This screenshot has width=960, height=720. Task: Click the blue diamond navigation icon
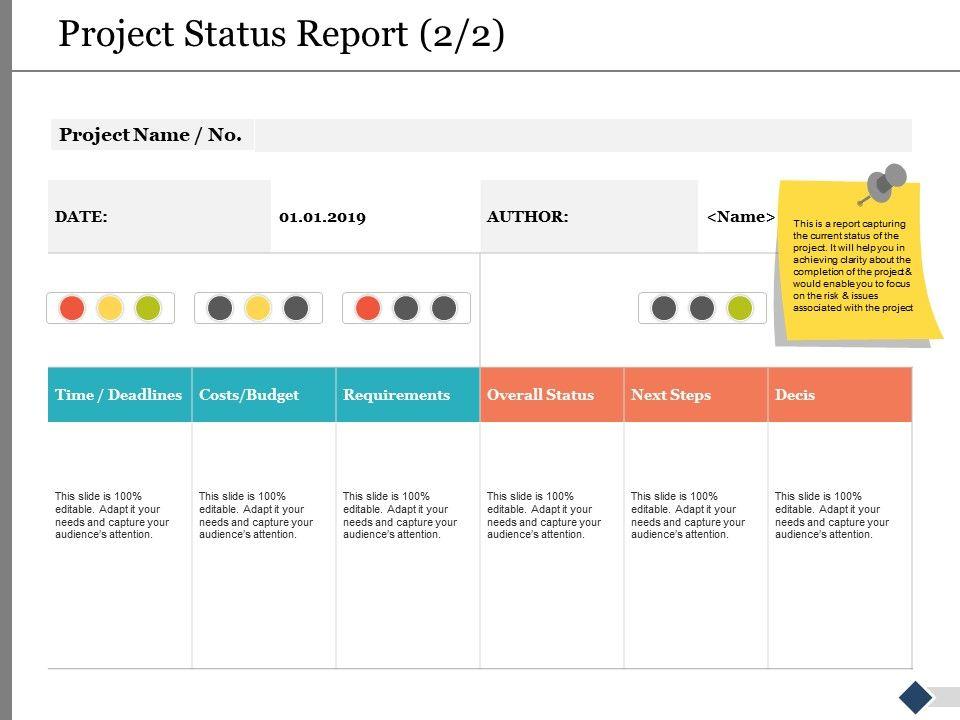click(x=916, y=697)
